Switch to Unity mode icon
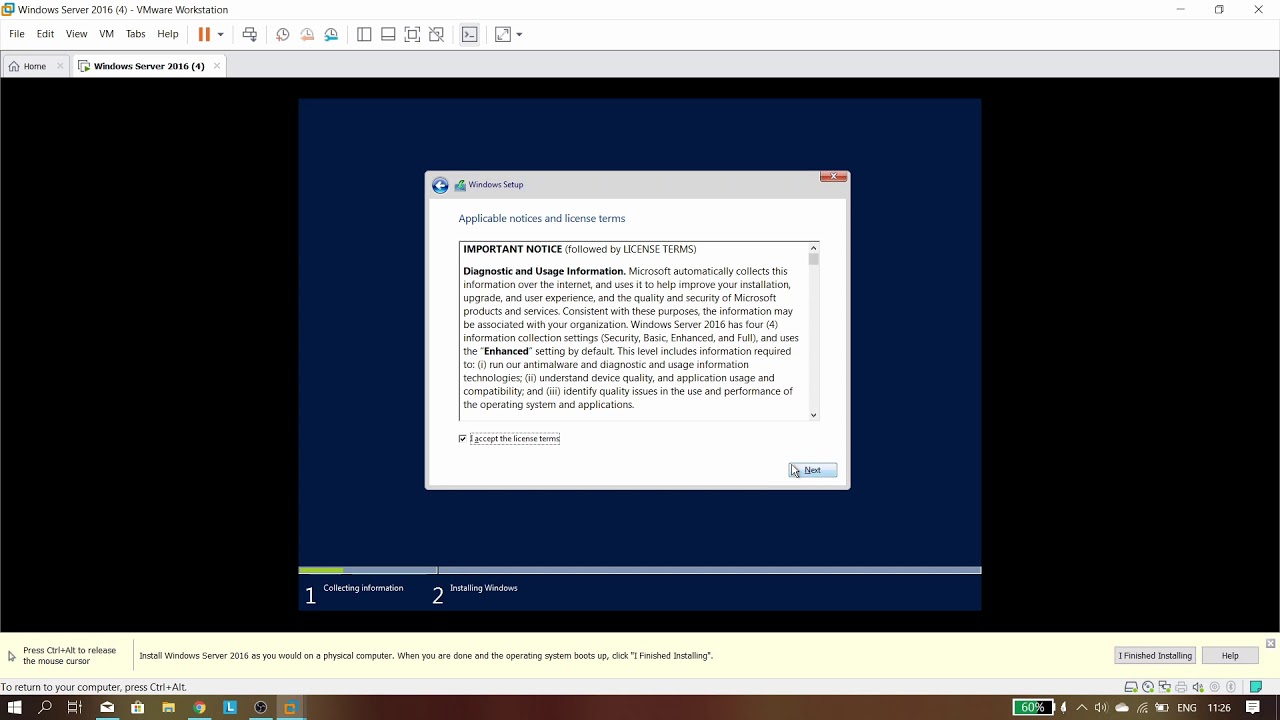The height and width of the screenshot is (720, 1280). pos(436,34)
